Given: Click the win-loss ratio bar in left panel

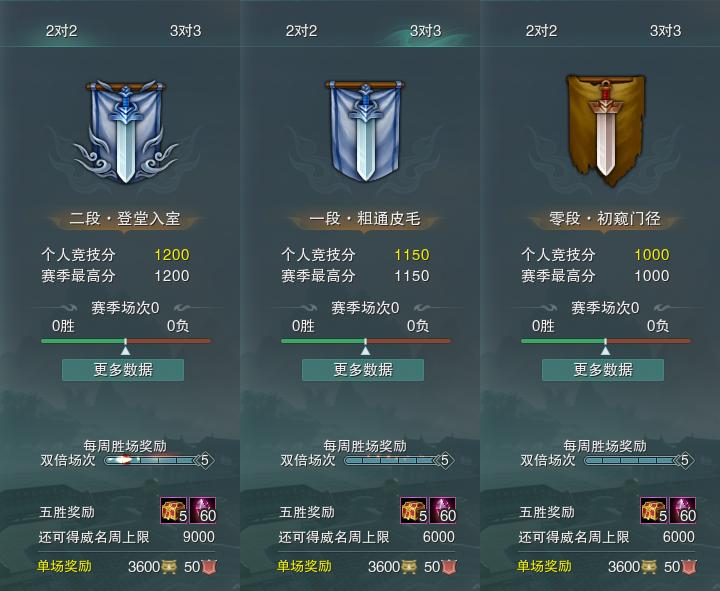Looking at the screenshot, I should coord(126,341).
